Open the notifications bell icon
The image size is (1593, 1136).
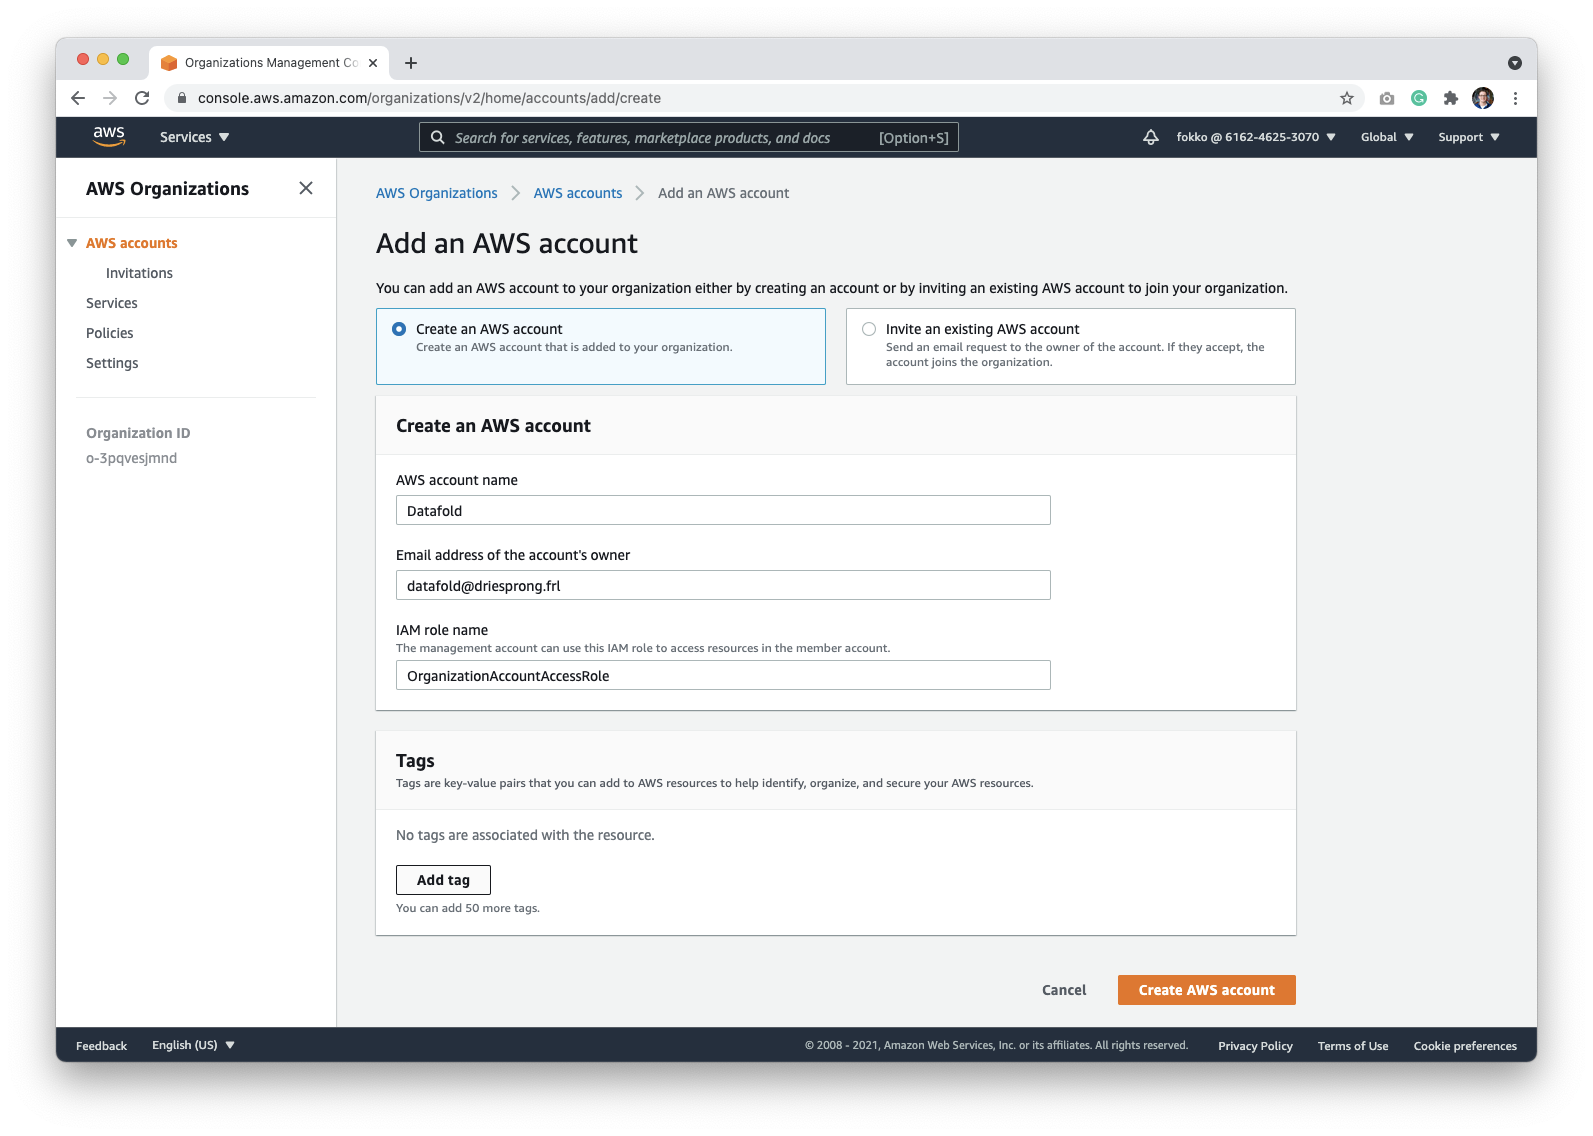coord(1151,137)
